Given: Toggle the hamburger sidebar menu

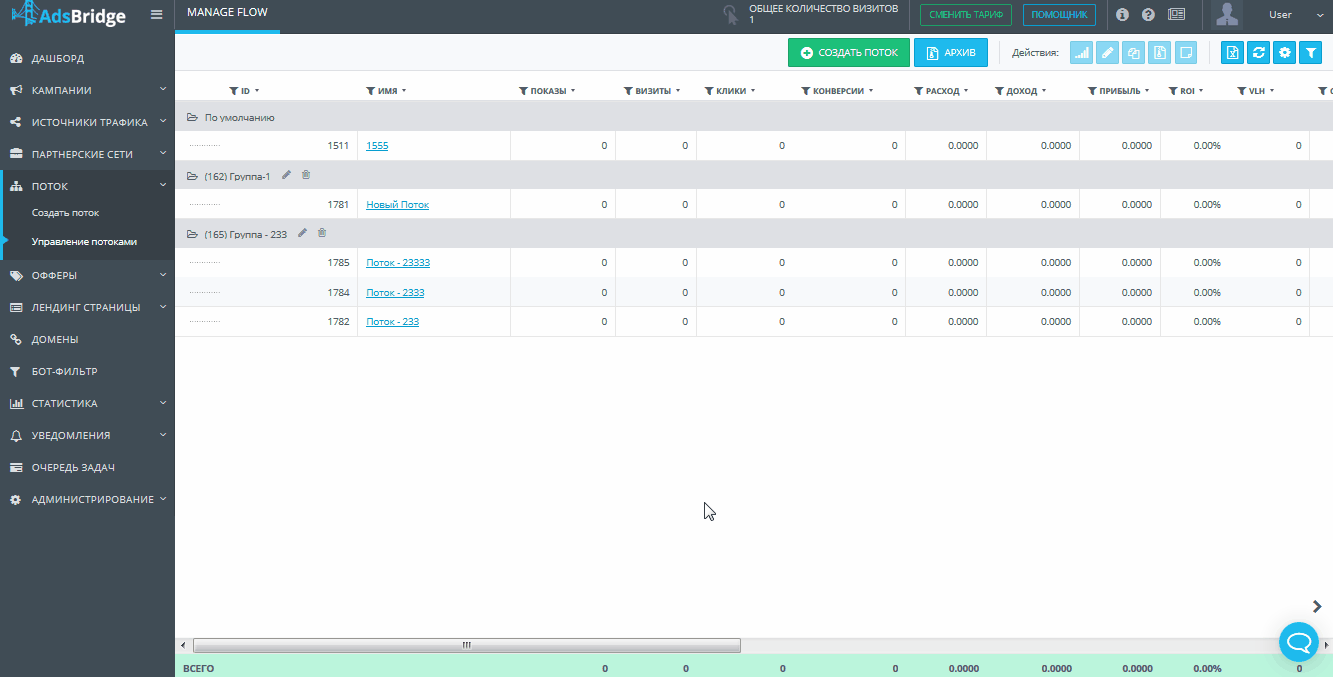Looking at the screenshot, I should click(156, 15).
